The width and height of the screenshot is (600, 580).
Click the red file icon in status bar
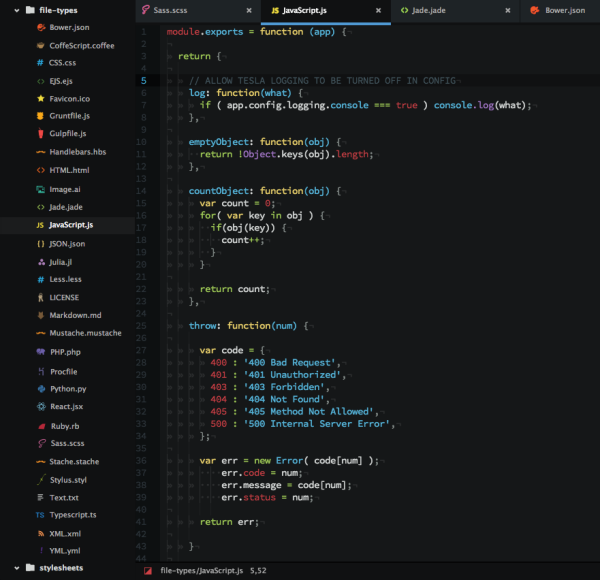pos(148,570)
